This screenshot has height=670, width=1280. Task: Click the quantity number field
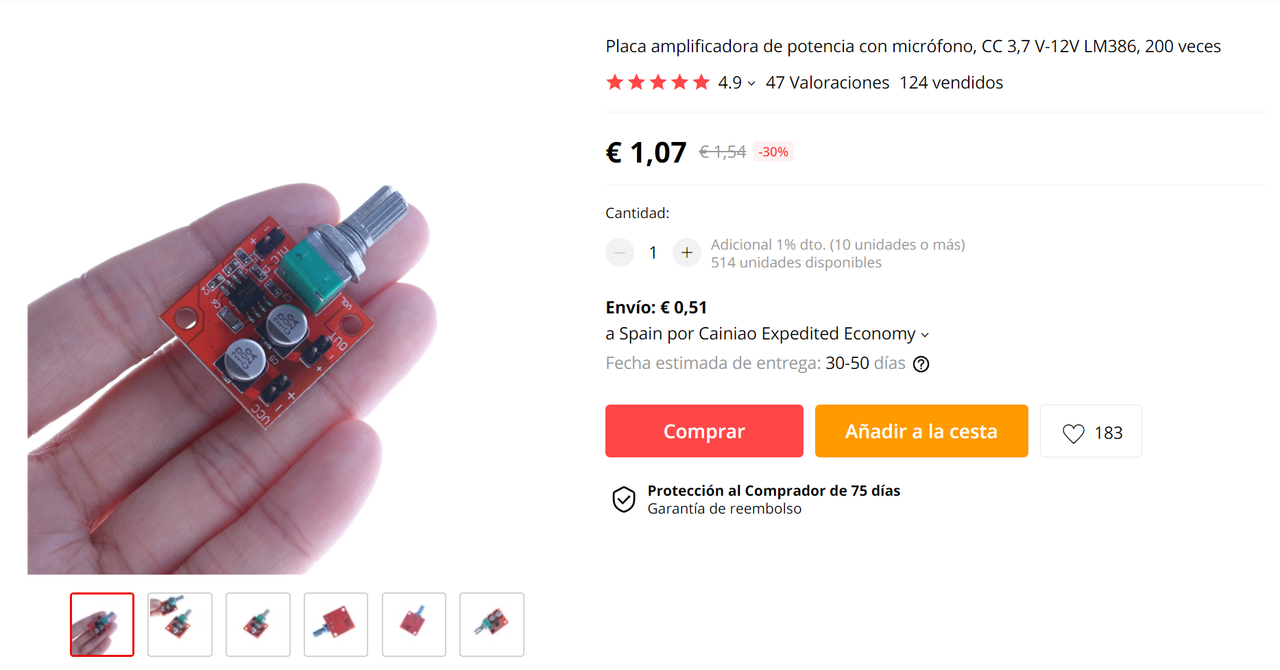point(653,253)
